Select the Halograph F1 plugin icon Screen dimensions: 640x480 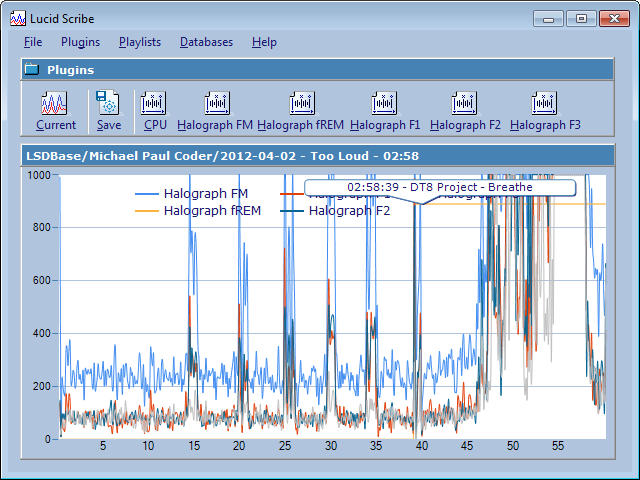(x=384, y=103)
